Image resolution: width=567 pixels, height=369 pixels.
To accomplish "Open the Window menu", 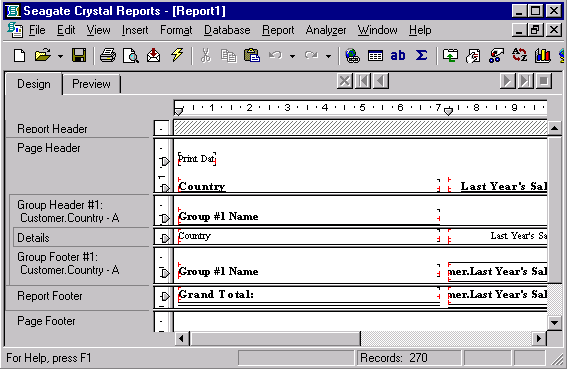I will click(378, 30).
